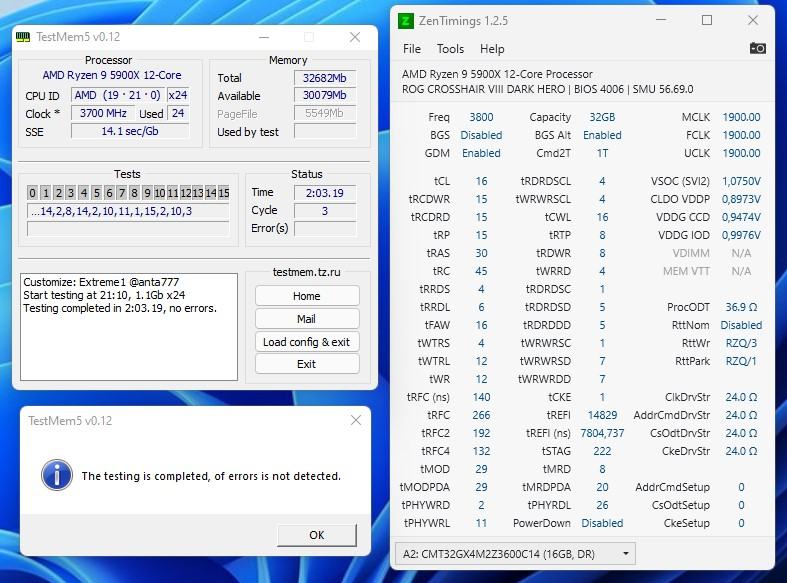
Task: Click the empty Error(s) field
Action: 325,229
